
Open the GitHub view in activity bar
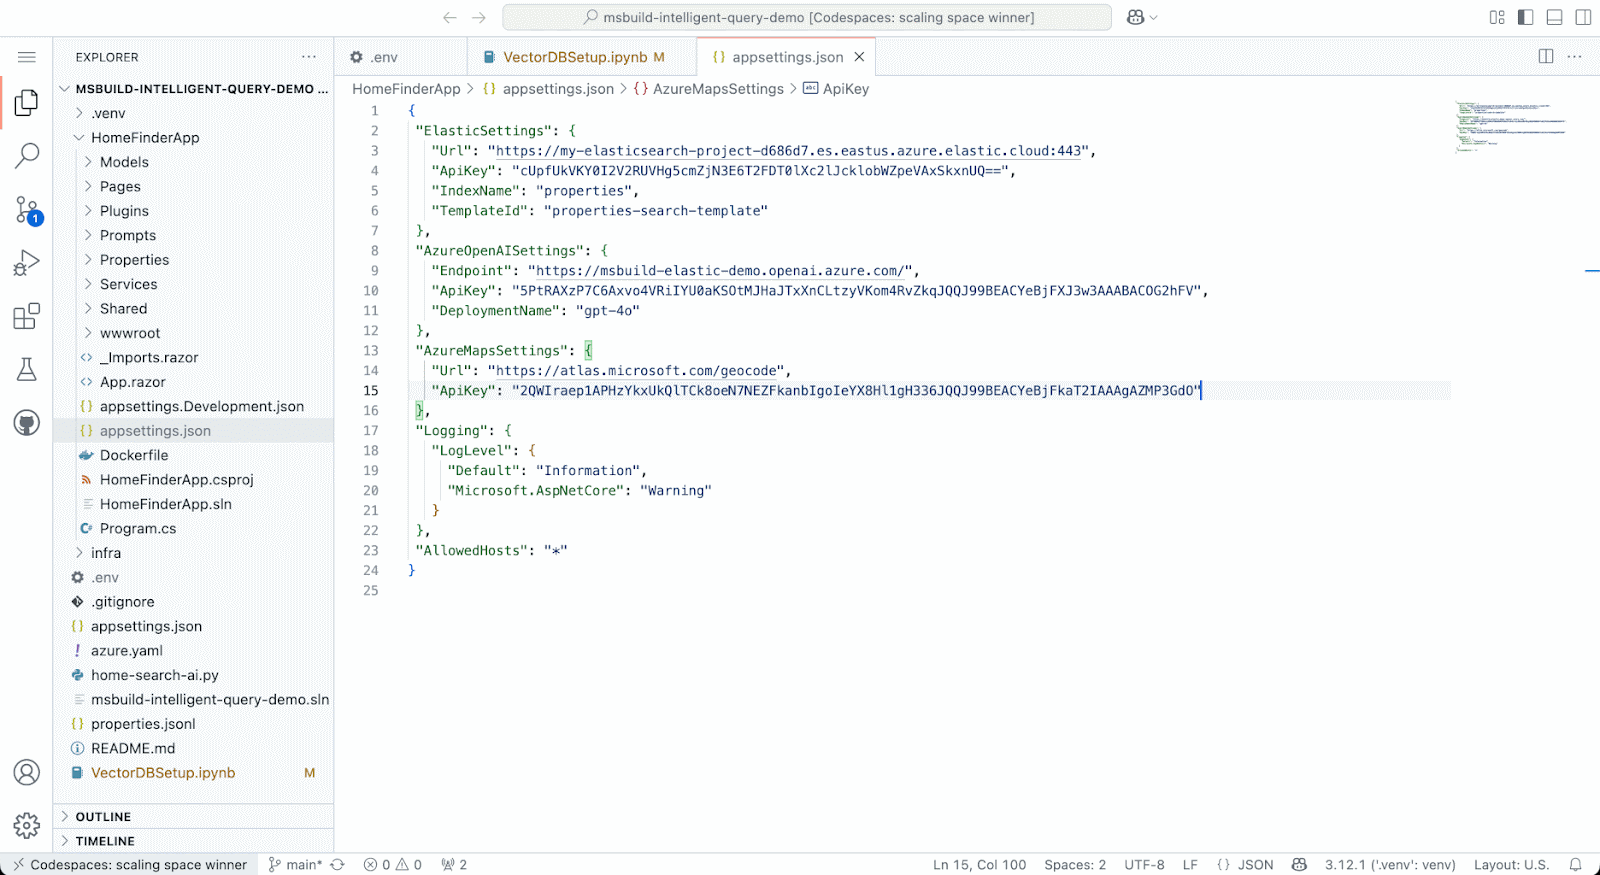click(x=27, y=423)
